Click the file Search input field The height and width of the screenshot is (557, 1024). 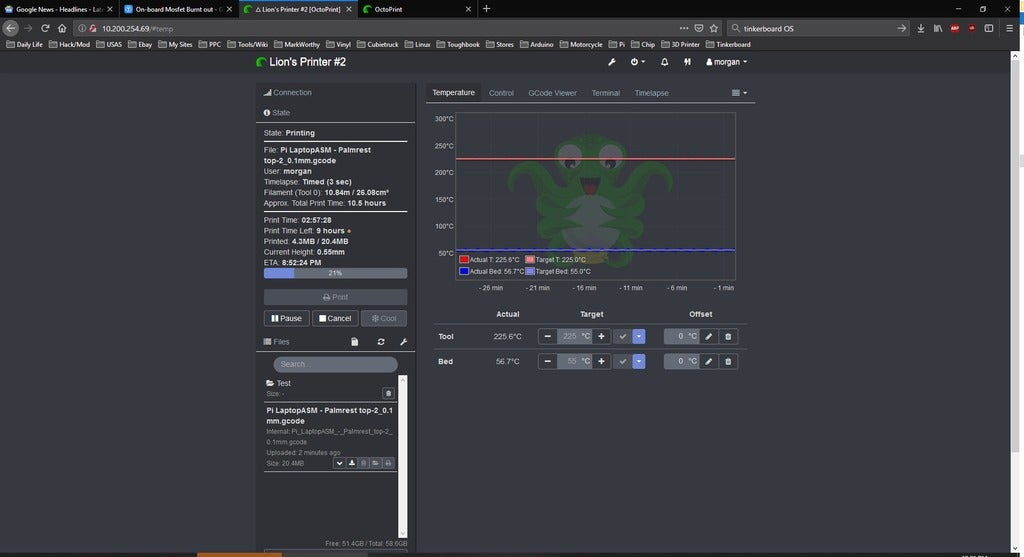[x=335, y=364]
